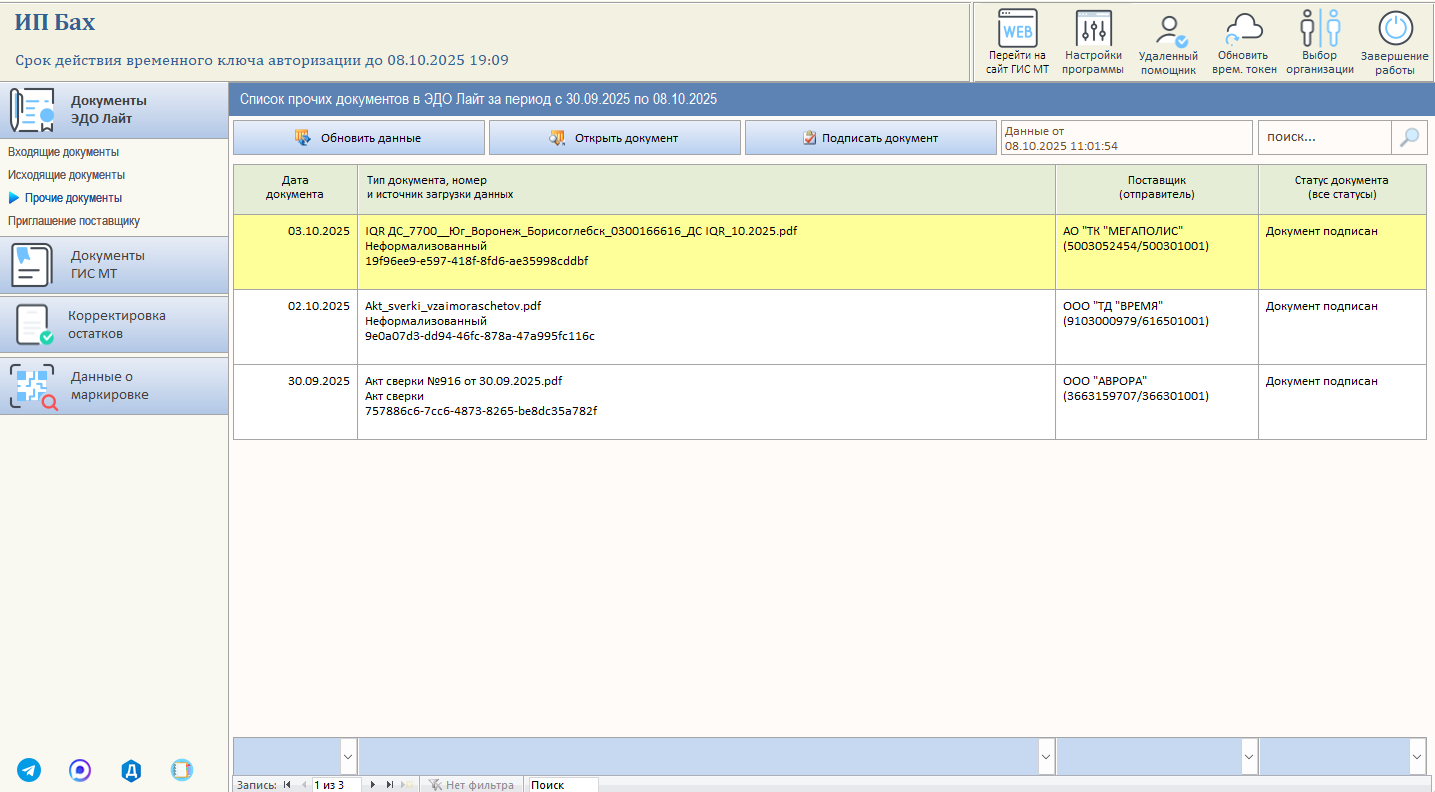Select row dated 03.10.2025

click(830, 252)
